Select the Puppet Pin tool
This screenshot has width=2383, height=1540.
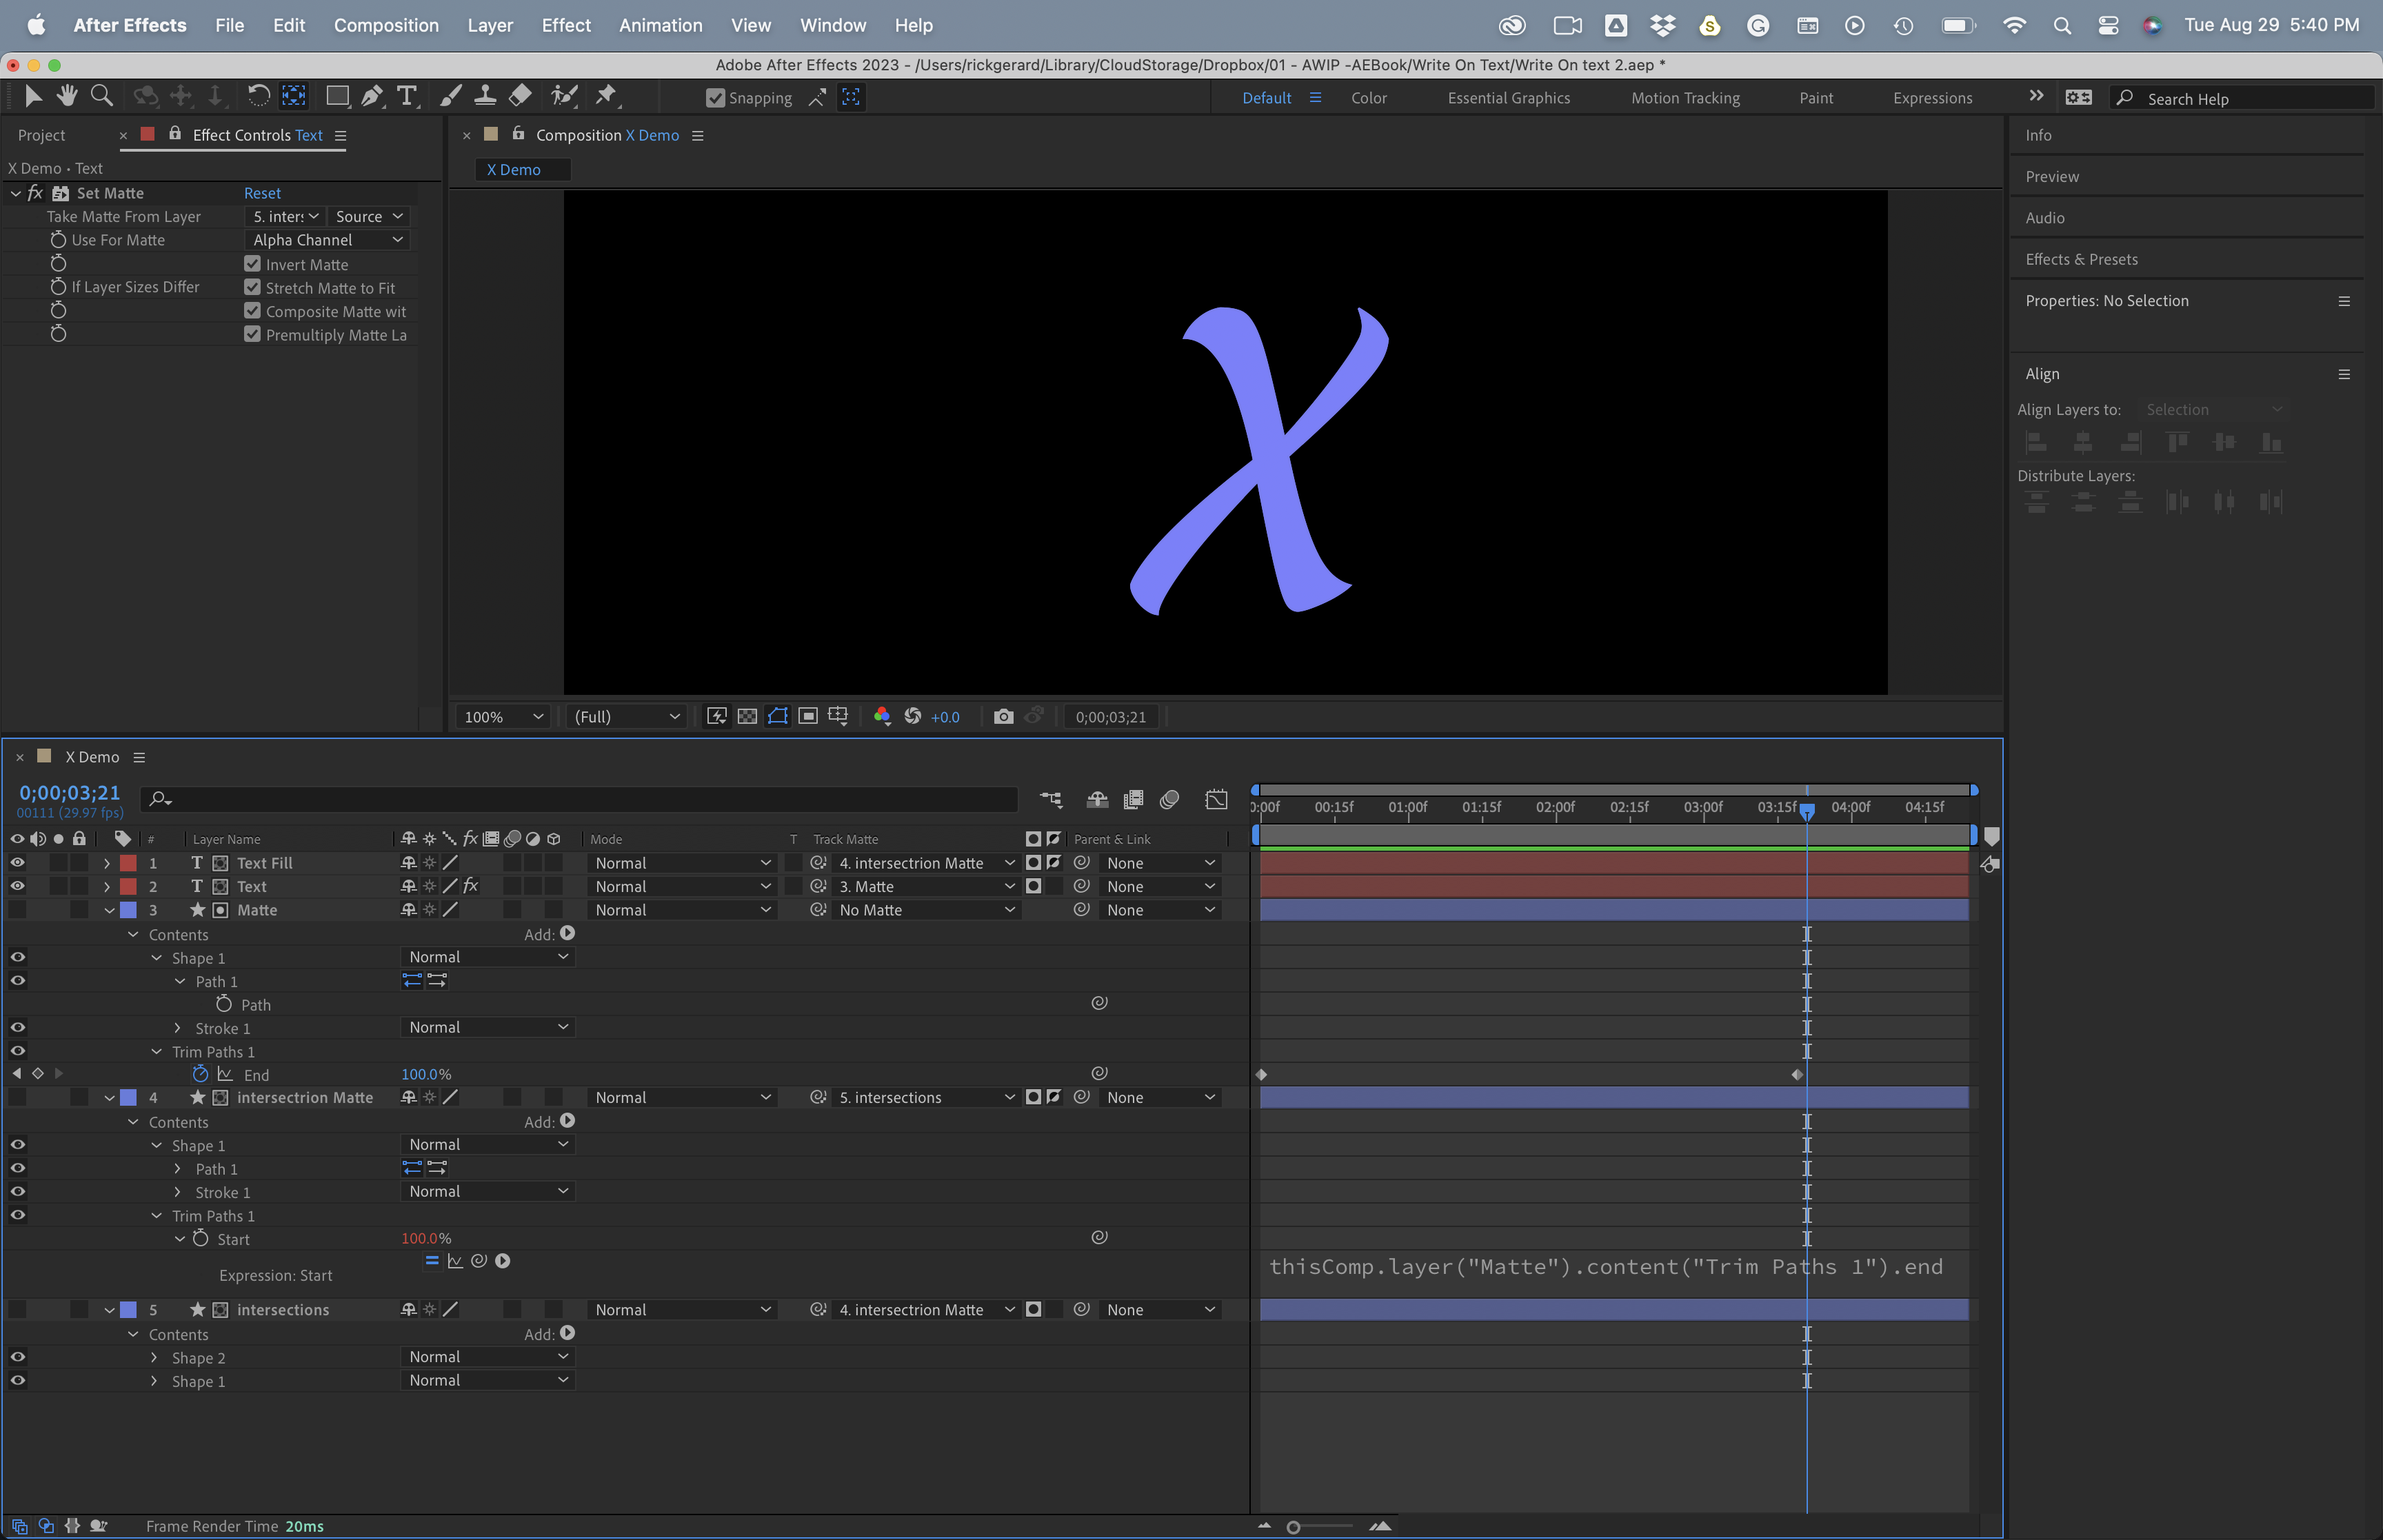click(x=606, y=95)
